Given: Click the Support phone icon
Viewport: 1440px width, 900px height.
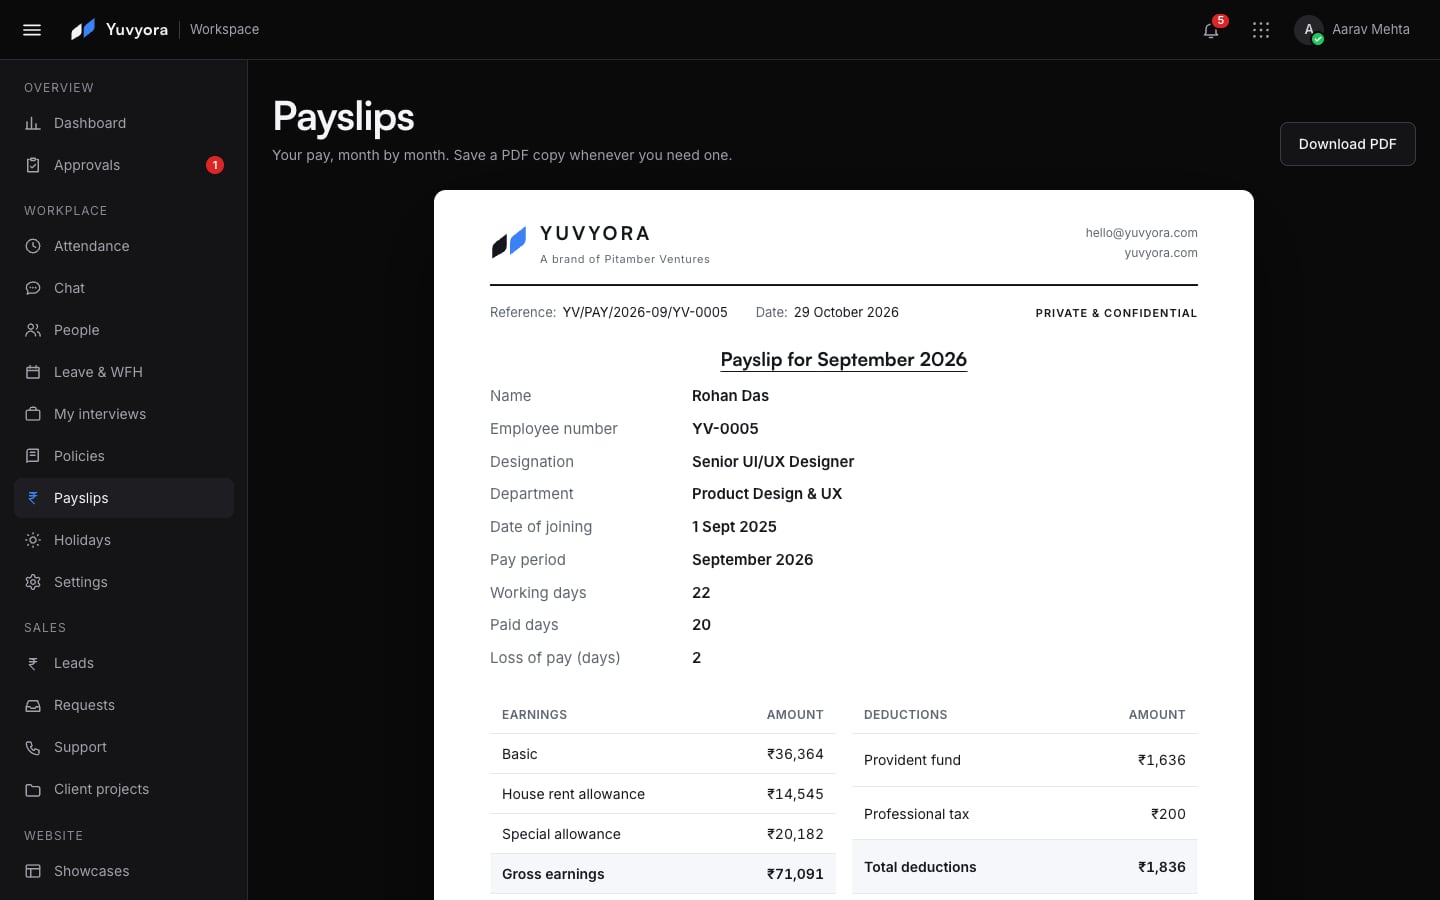Looking at the screenshot, I should click(x=33, y=747).
